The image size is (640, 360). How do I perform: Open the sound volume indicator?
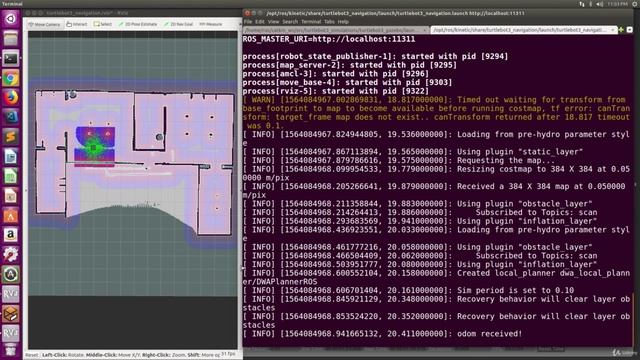click(x=600, y=4)
